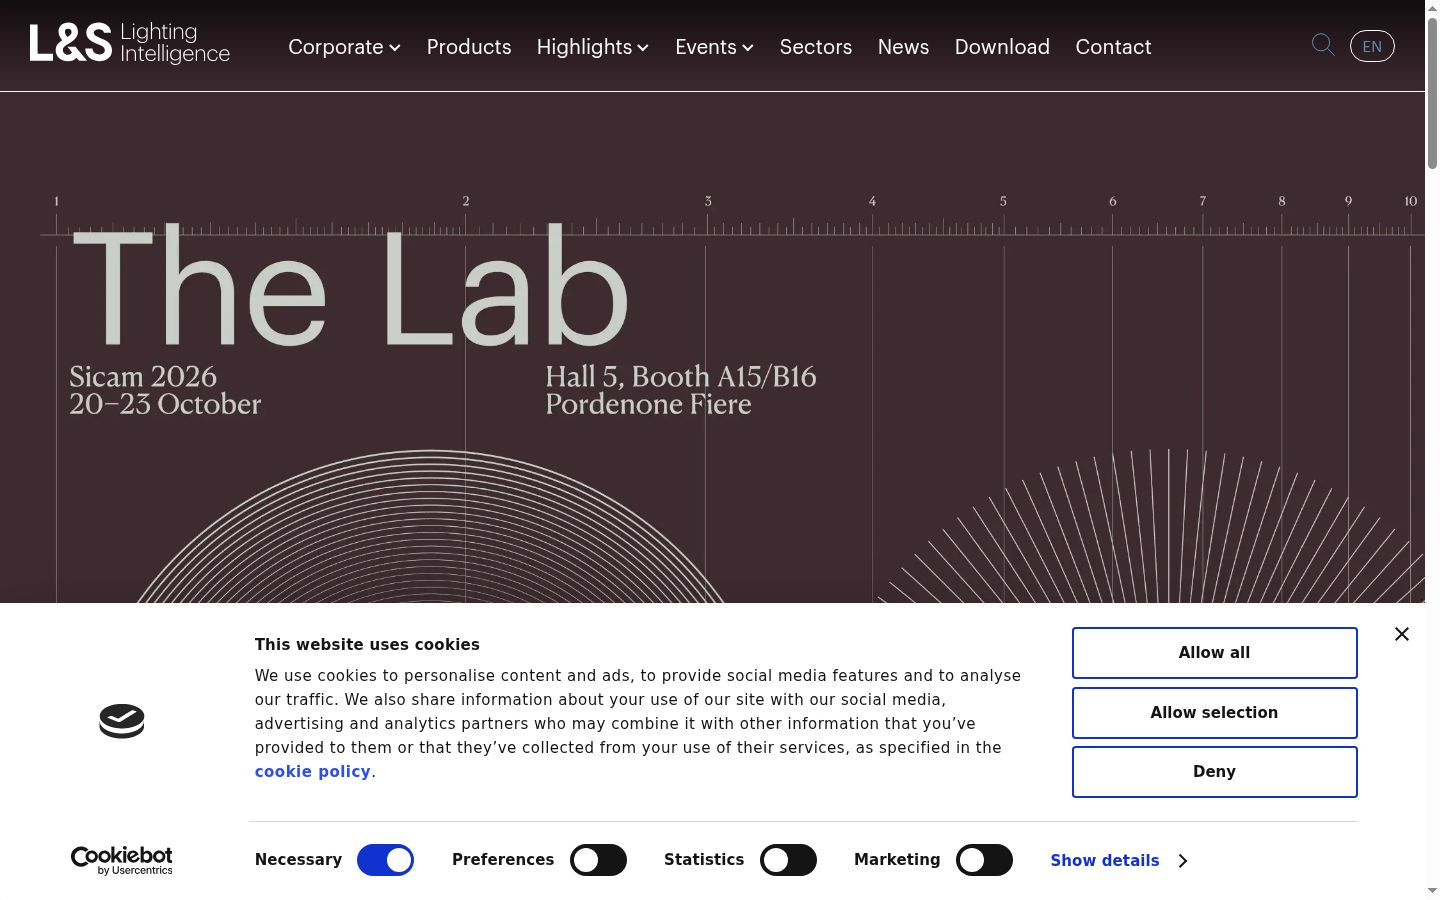Screen dimensions: 1440x900
Task: Expand the Highlights dropdown menu
Action: pos(593,47)
